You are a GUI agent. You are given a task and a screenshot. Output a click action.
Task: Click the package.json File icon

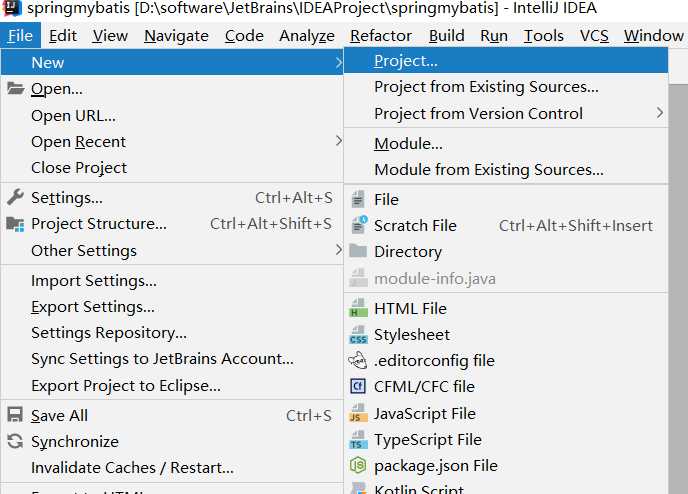[358, 465]
